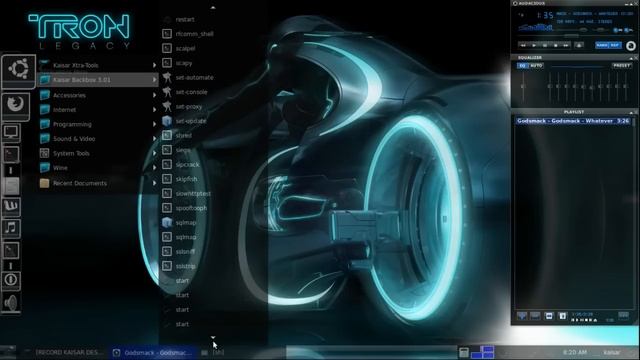Click the scalpel terminal icon

pyautogui.click(x=167, y=48)
